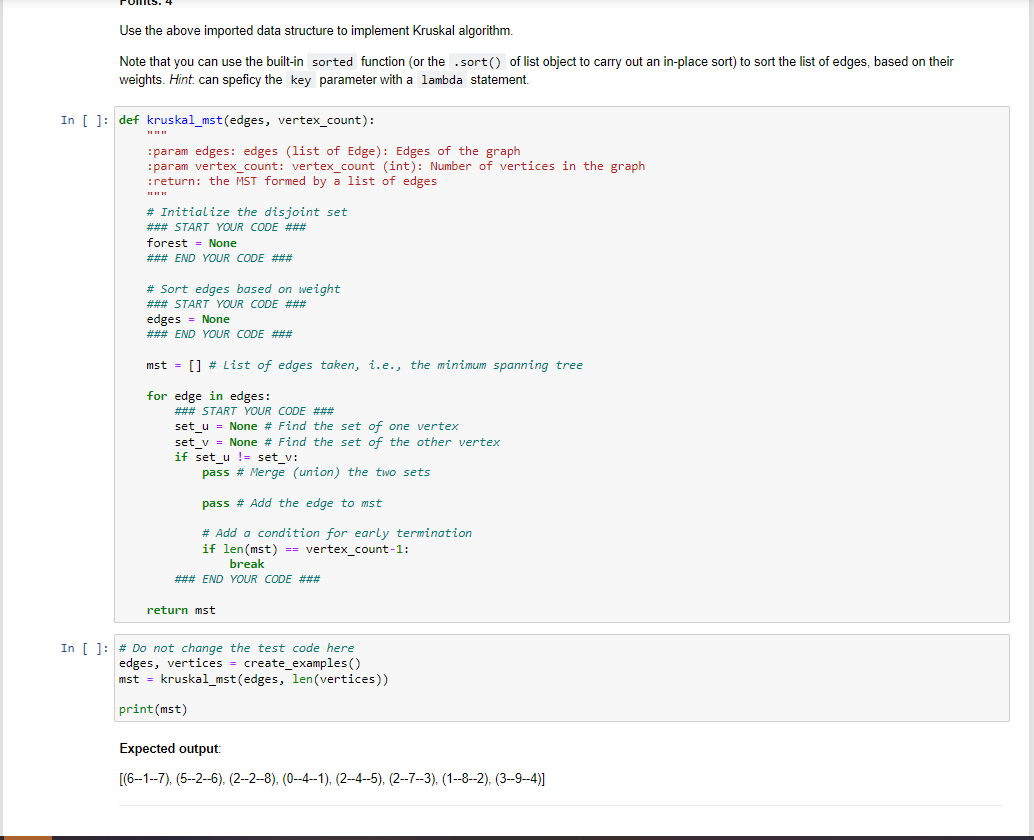Click 'if len(mst) == vertex_count-1:' line
This screenshot has height=840, width=1034.
pos(305,549)
